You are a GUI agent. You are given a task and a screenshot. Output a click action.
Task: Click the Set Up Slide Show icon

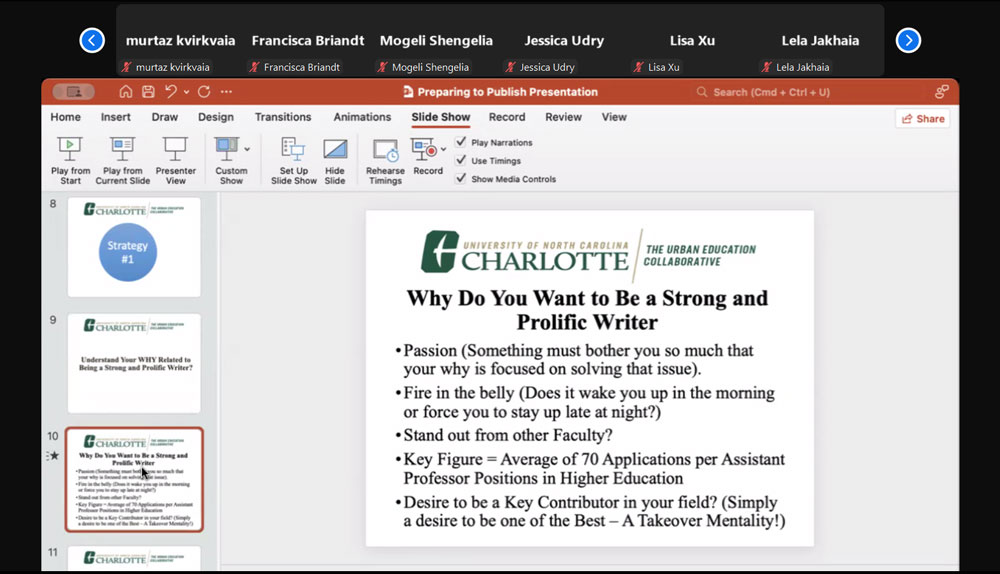click(293, 150)
